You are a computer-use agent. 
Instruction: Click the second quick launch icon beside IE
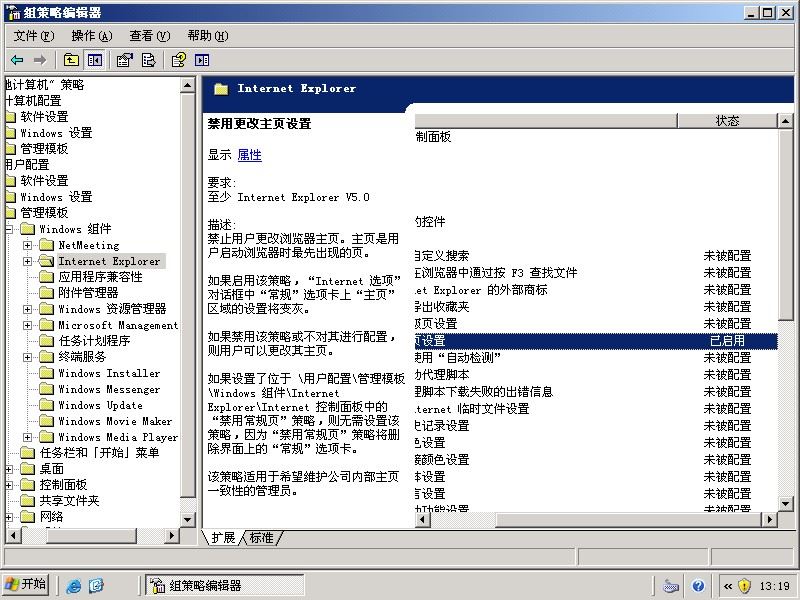96,586
